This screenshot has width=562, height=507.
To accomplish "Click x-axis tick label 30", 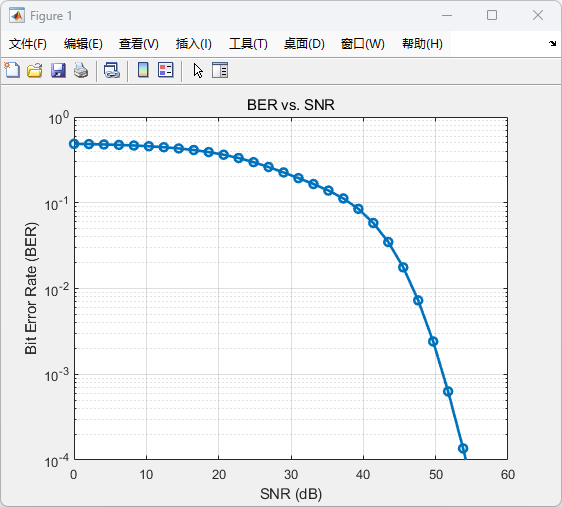I will [x=291, y=475].
